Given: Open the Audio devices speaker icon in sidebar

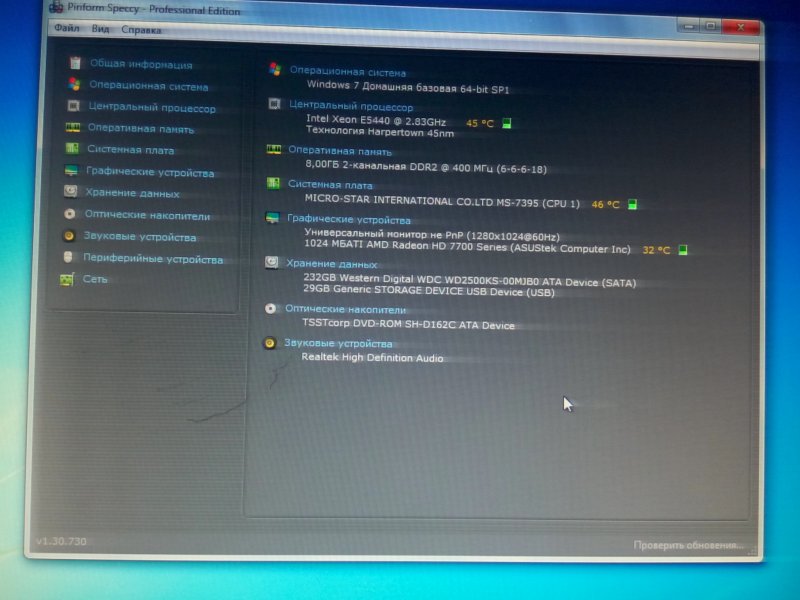Looking at the screenshot, I should point(69,236).
